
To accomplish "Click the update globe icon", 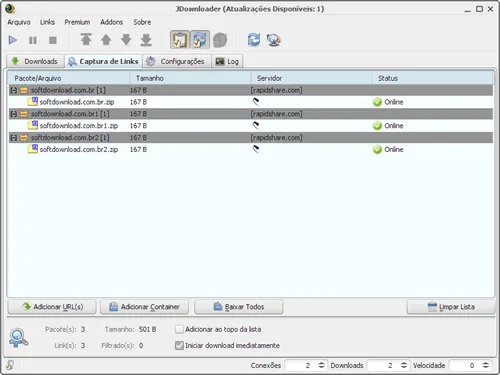I will 274,40.
